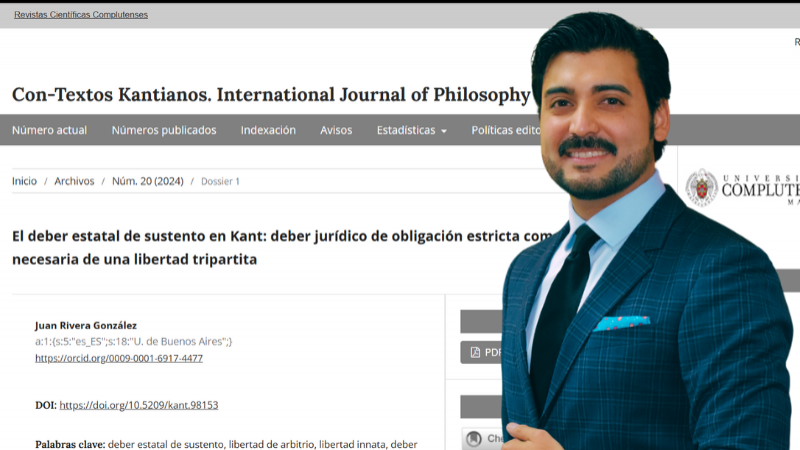
Task: Click the Dossier 1 breadcrumb text
Action: click(220, 181)
